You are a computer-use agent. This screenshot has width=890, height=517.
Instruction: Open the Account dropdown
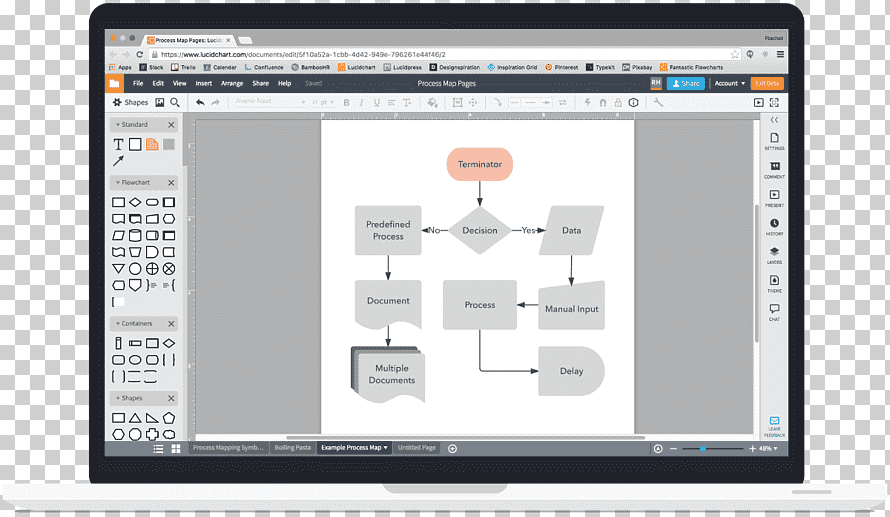pyautogui.click(x=729, y=83)
